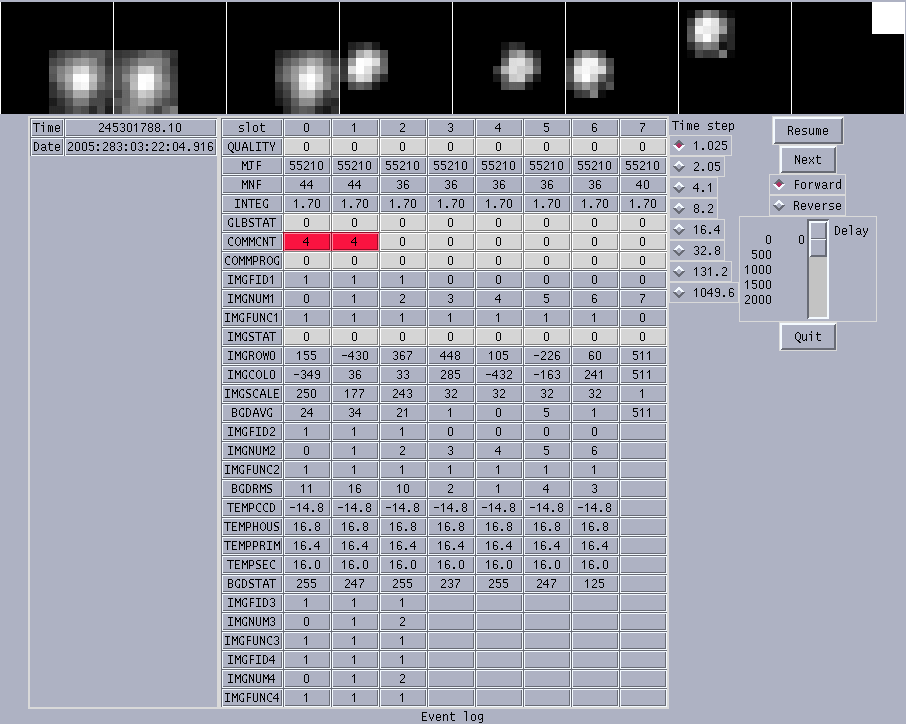This screenshot has width=906, height=724.
Task: Click the INTEG row label
Action: pos(252,204)
